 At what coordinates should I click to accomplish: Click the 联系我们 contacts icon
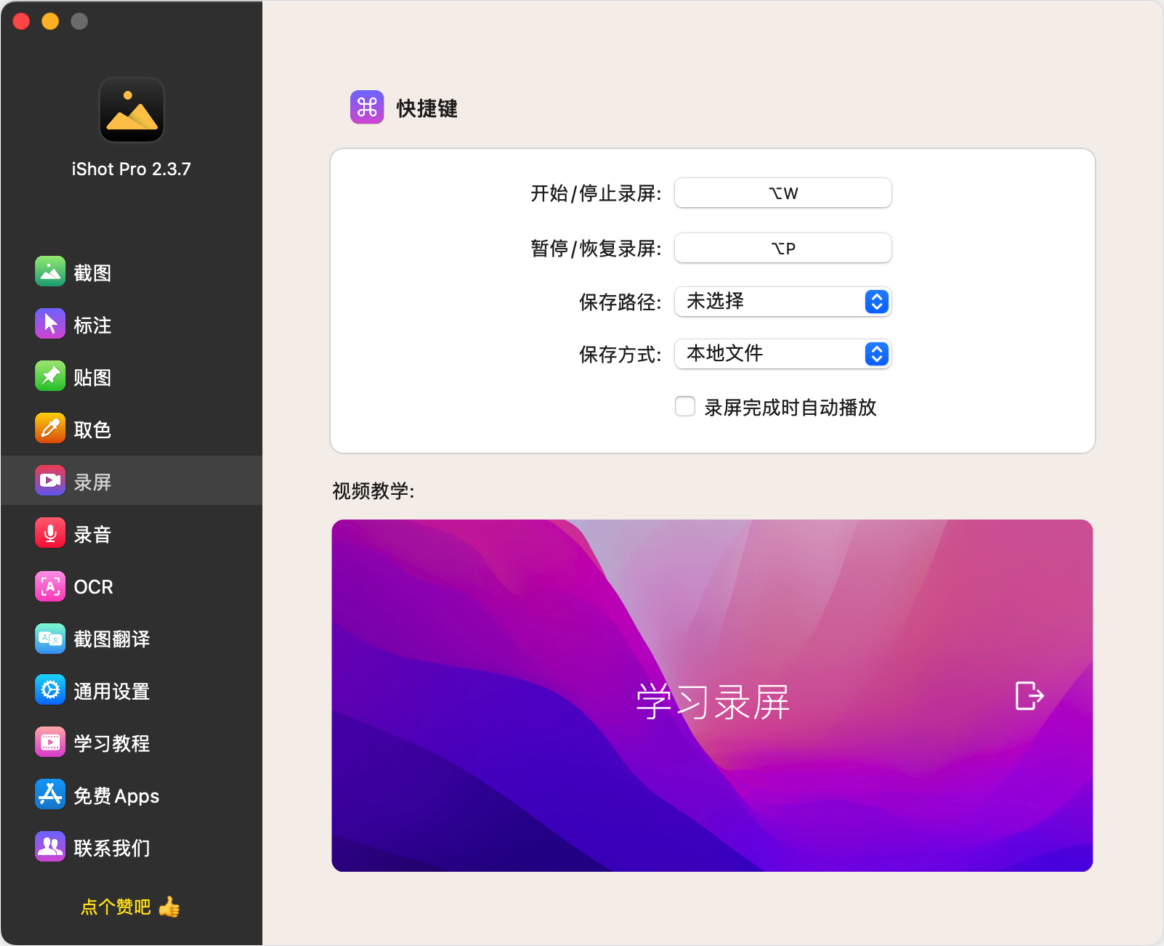point(50,847)
